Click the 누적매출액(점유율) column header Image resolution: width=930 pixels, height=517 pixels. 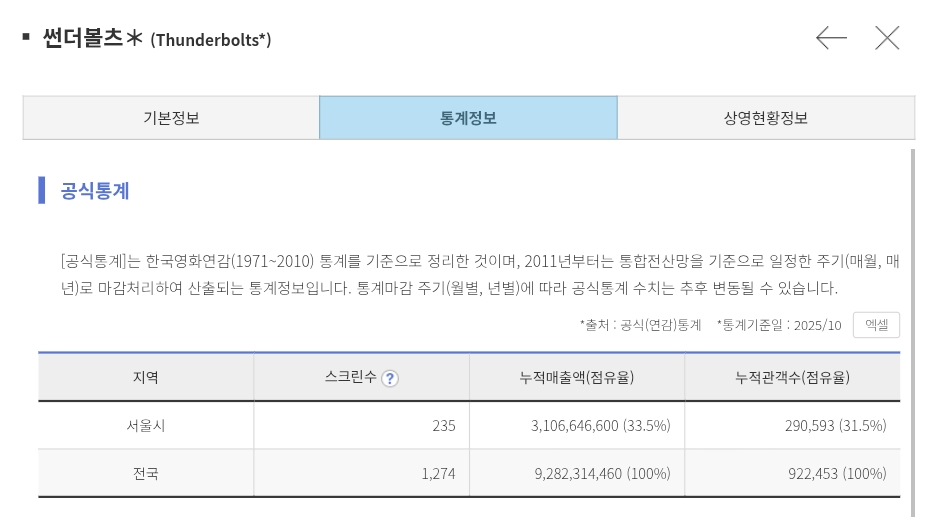click(577, 377)
